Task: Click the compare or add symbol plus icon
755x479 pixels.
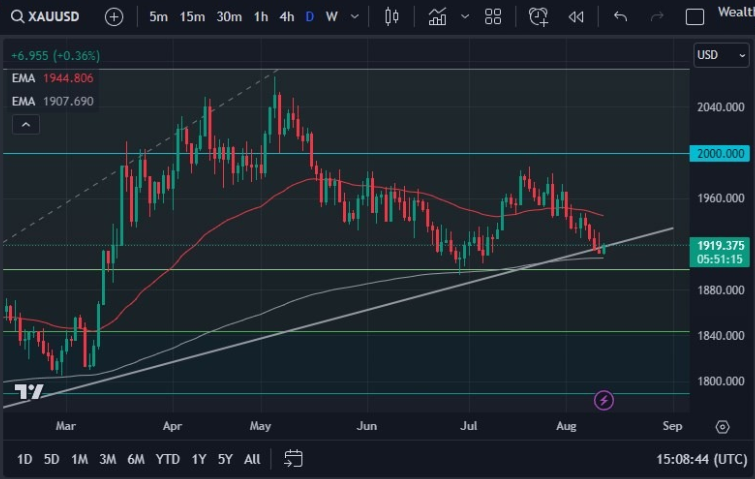Action: (114, 17)
